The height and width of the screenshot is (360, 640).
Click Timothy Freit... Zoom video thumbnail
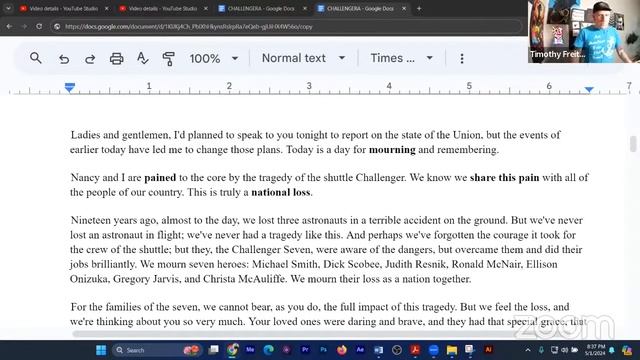(x=584, y=31)
